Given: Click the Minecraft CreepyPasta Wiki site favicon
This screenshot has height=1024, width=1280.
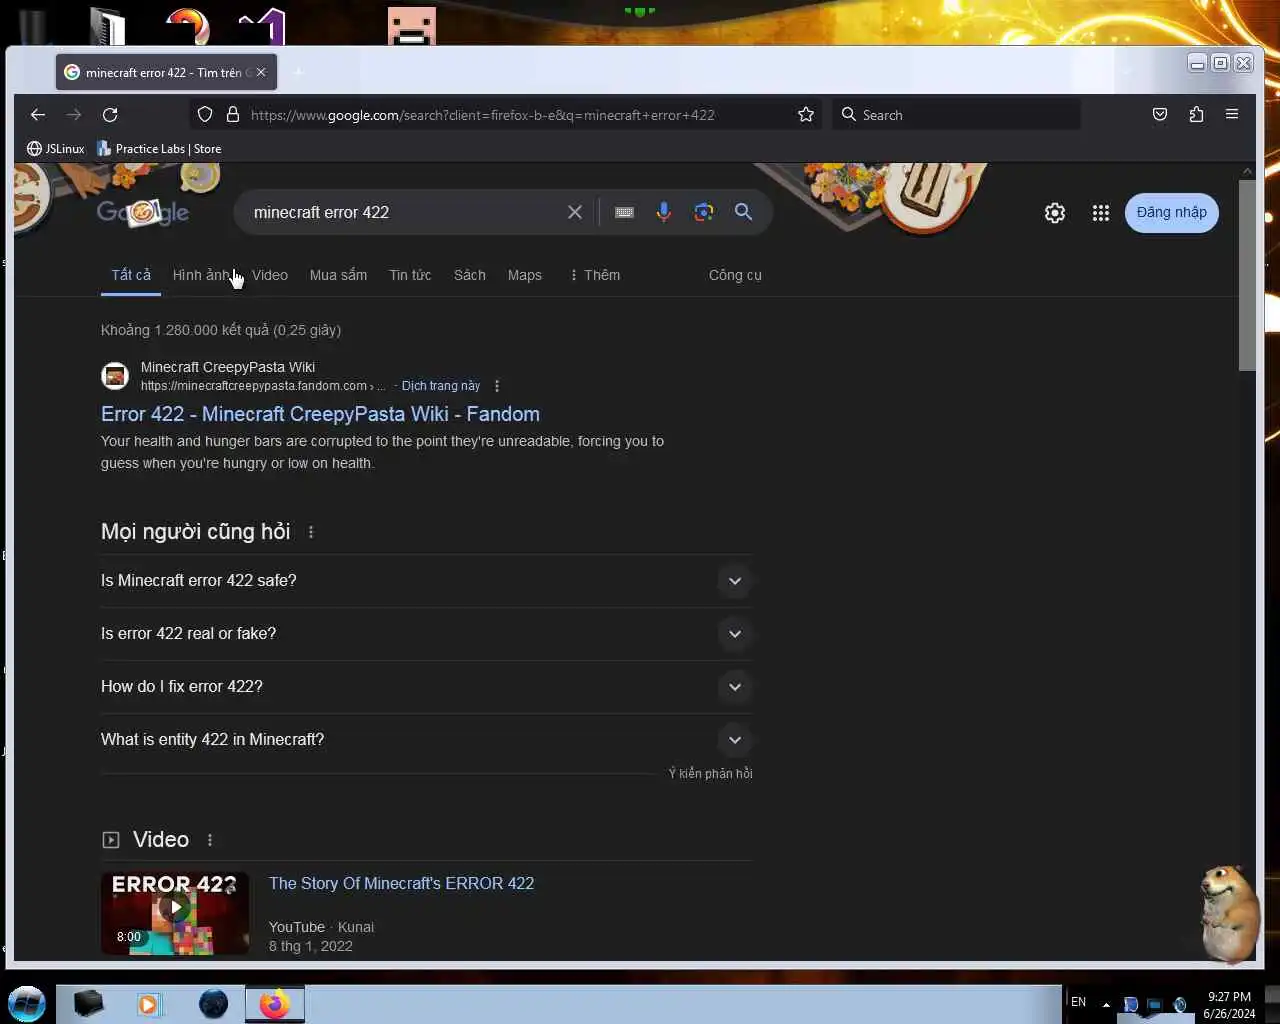Looking at the screenshot, I should [115, 376].
